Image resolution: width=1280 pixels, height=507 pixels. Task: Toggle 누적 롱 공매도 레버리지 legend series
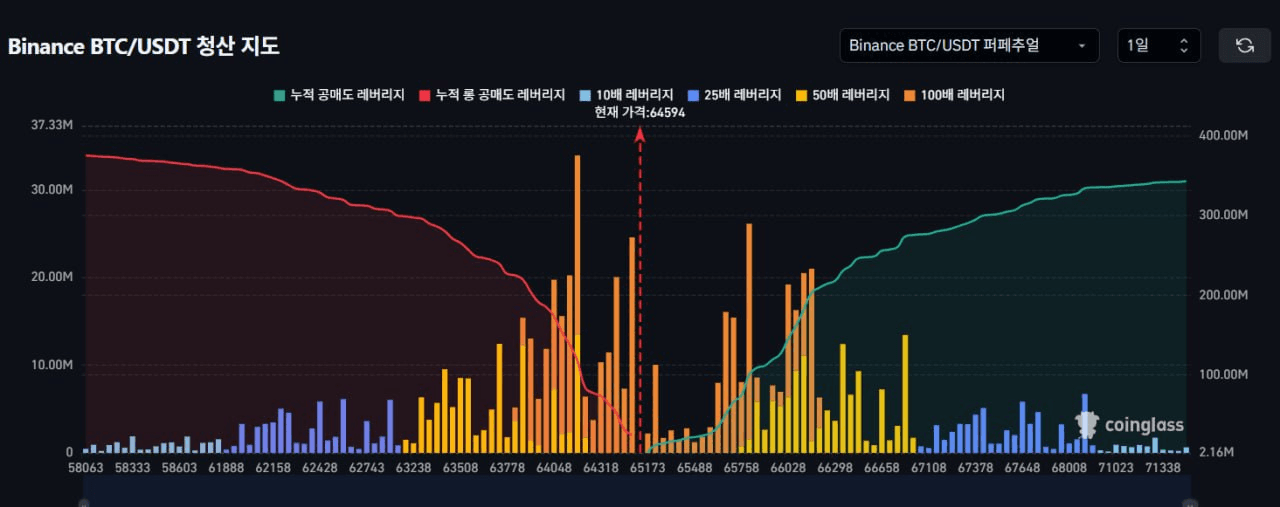492,95
